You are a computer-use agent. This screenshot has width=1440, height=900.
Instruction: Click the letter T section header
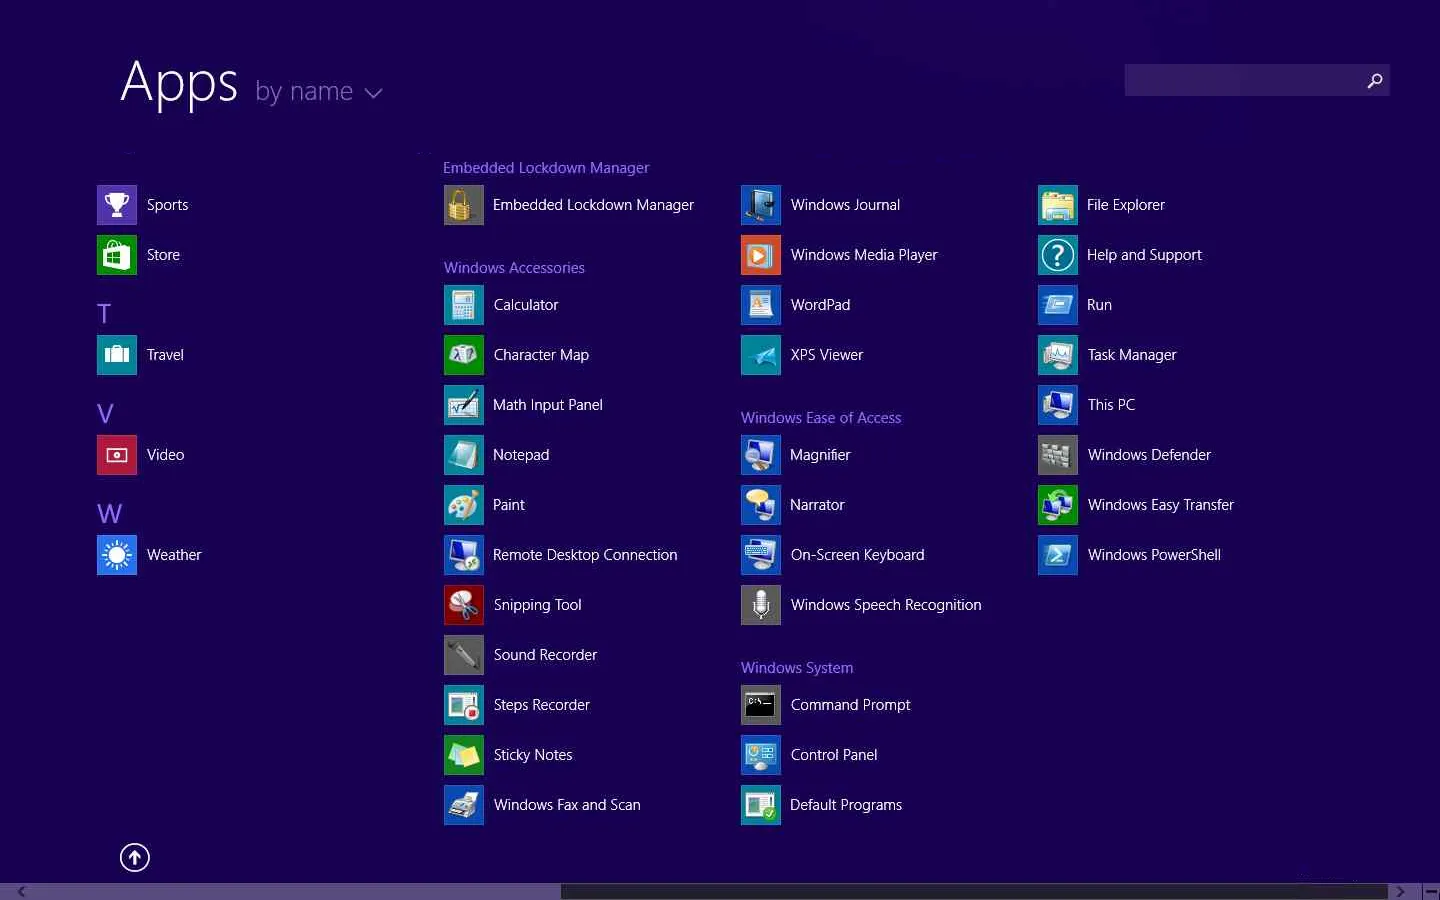[104, 314]
